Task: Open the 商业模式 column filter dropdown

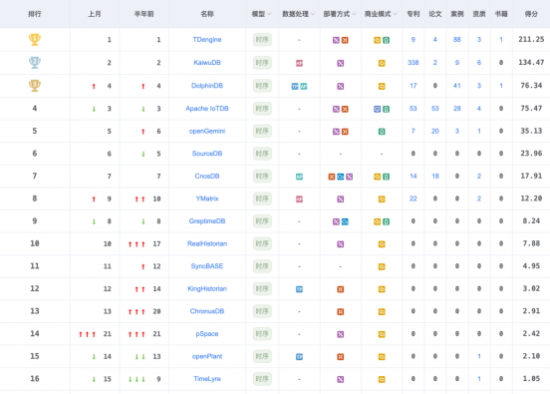Action: tap(395, 14)
